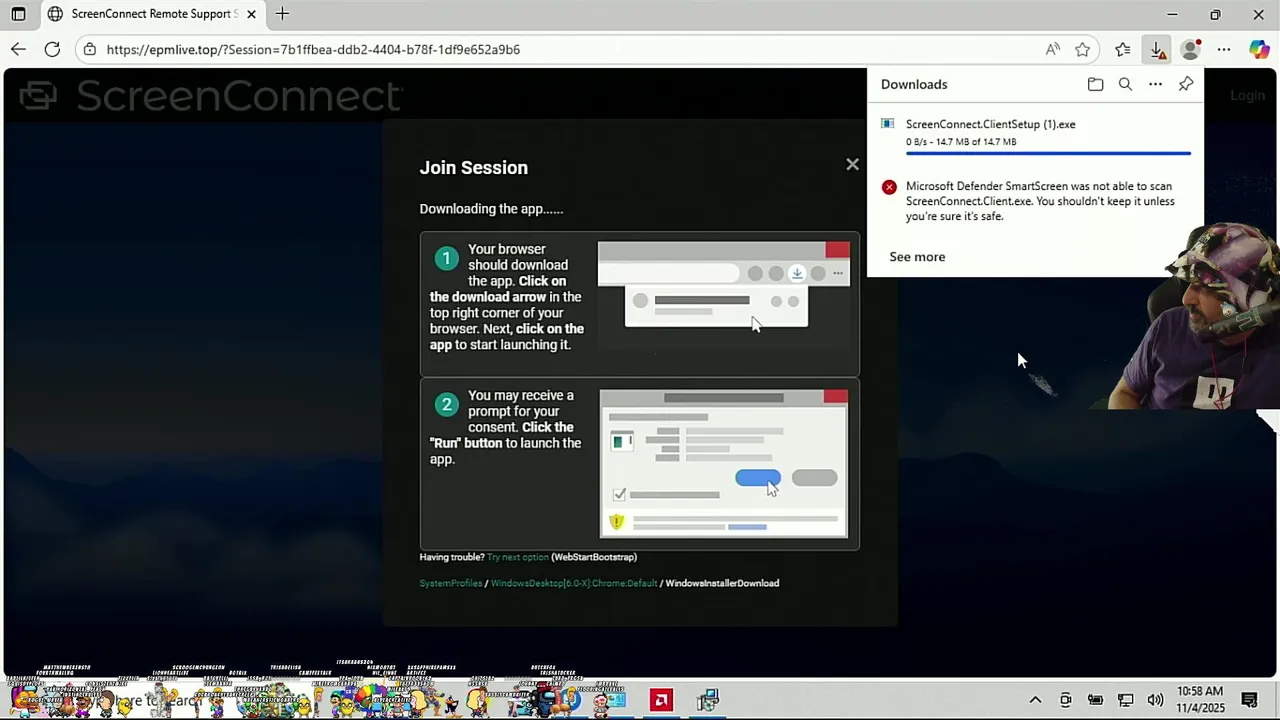Open ScreenConnect.ClientSetup (1).exe download entry

coord(1035,137)
